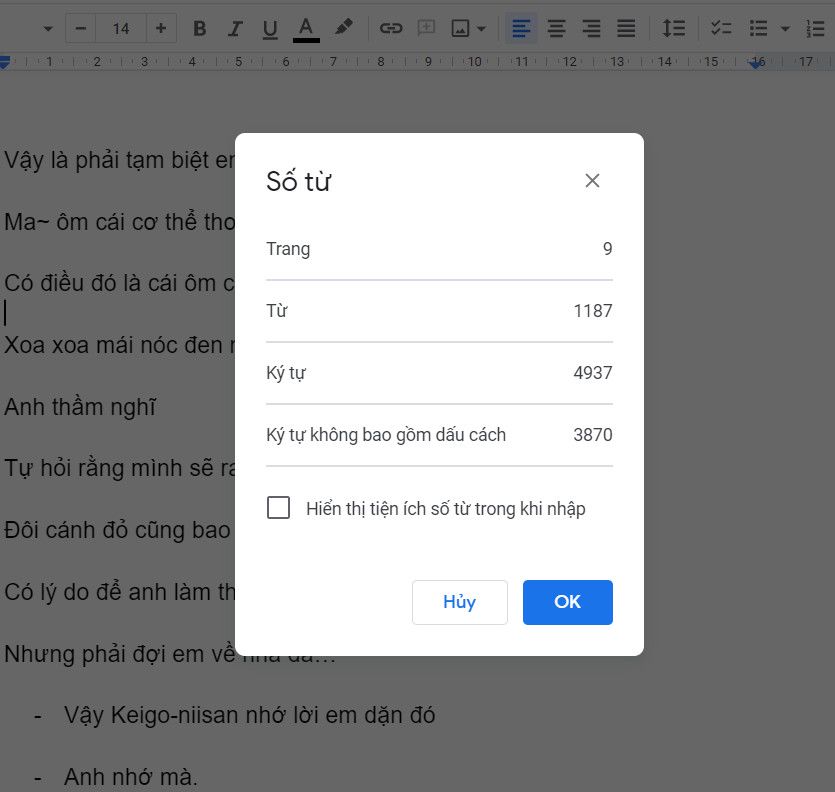Image resolution: width=835 pixels, height=792 pixels.
Task: Open the highlight color marker tool
Action: (343, 27)
